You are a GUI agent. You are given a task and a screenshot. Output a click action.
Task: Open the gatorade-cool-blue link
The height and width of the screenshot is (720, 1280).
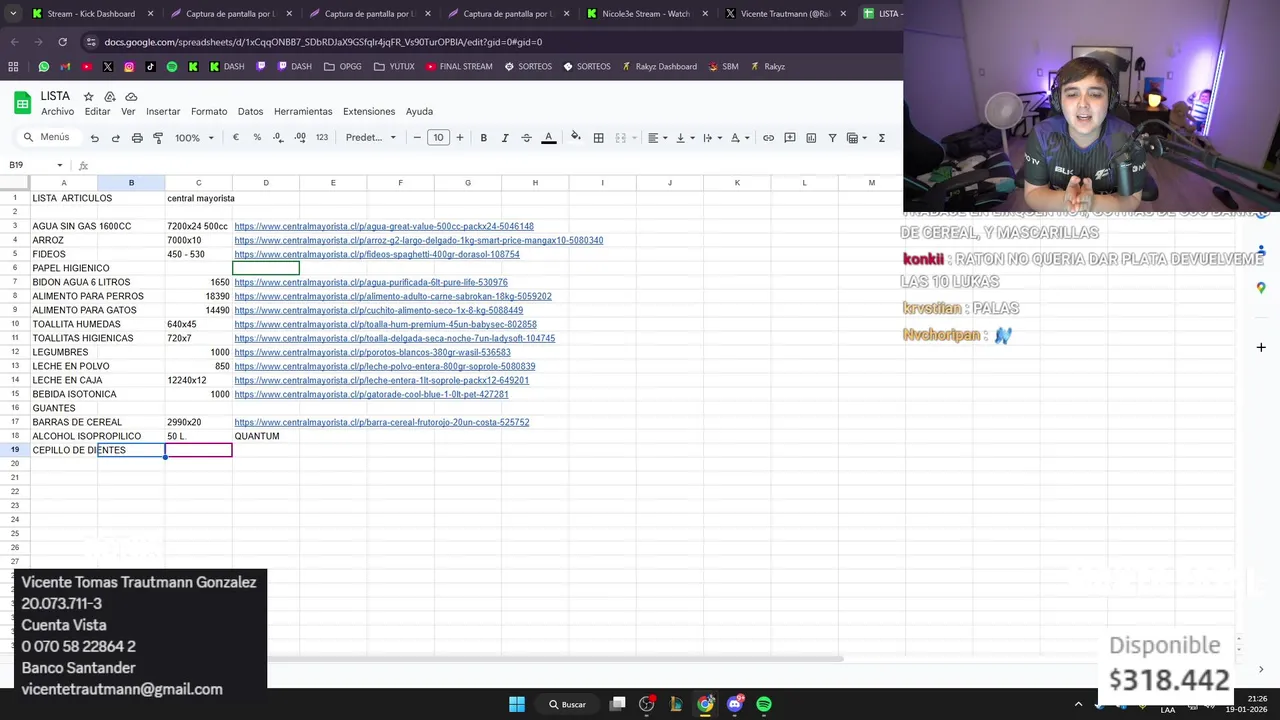371,394
